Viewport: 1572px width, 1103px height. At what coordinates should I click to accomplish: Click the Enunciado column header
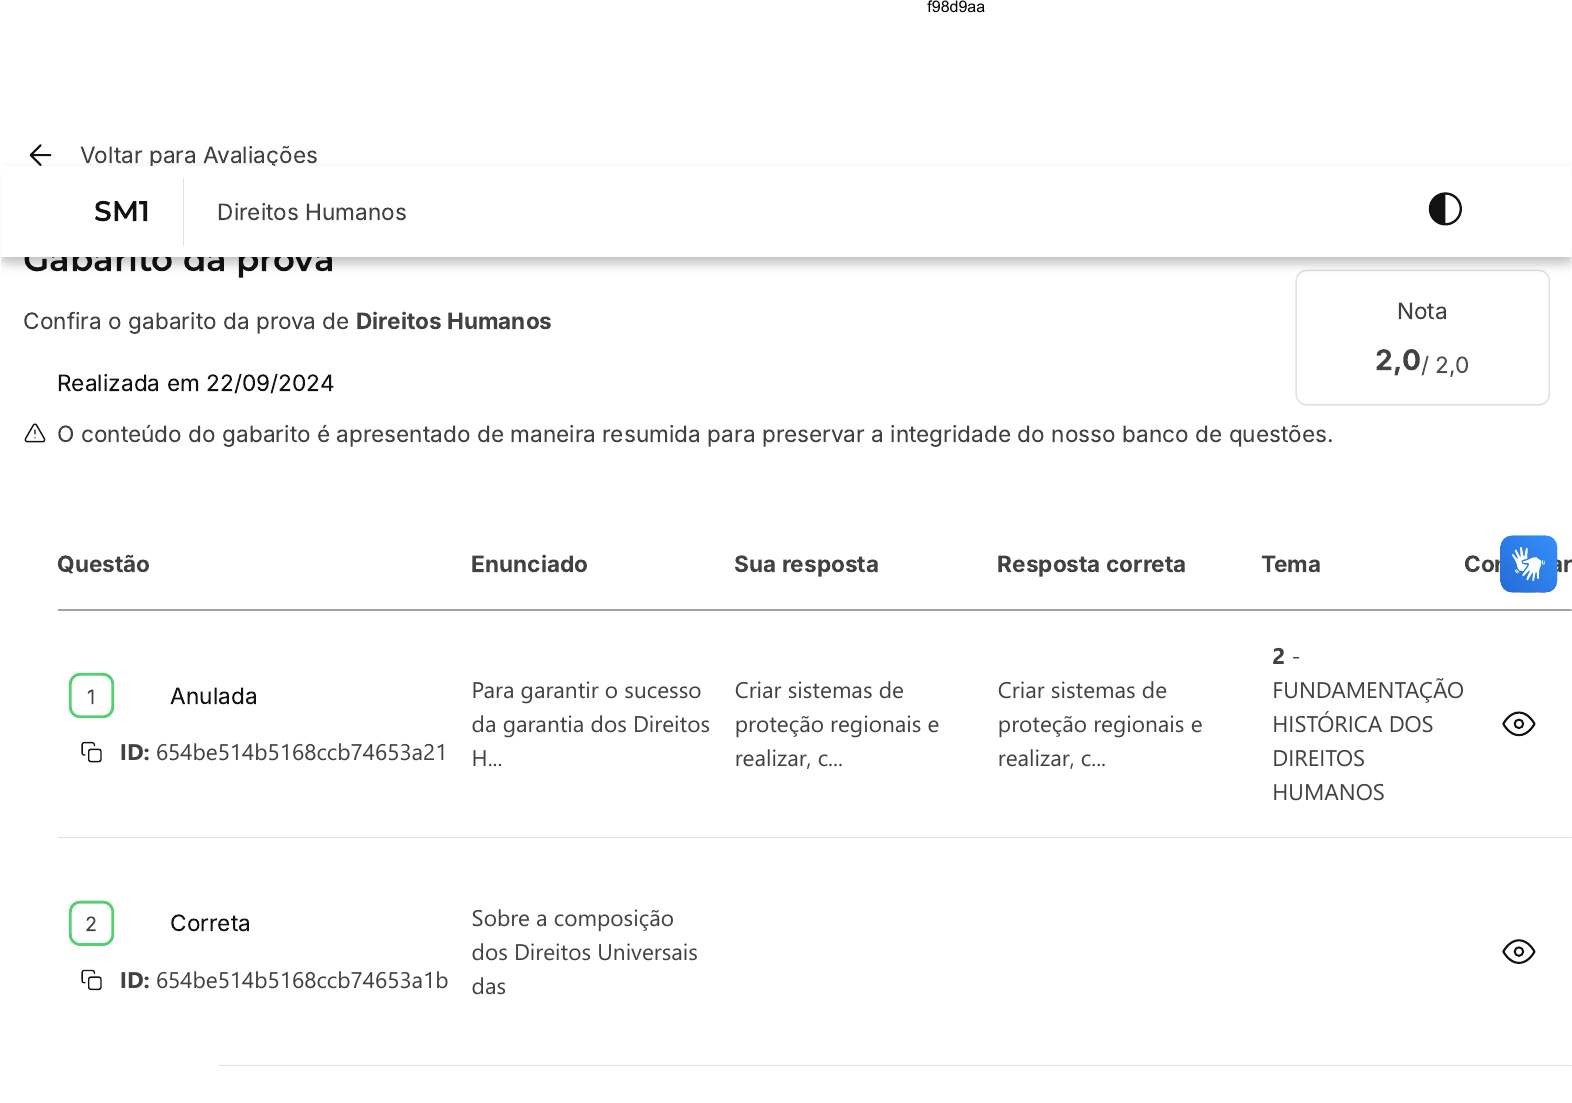[529, 564]
